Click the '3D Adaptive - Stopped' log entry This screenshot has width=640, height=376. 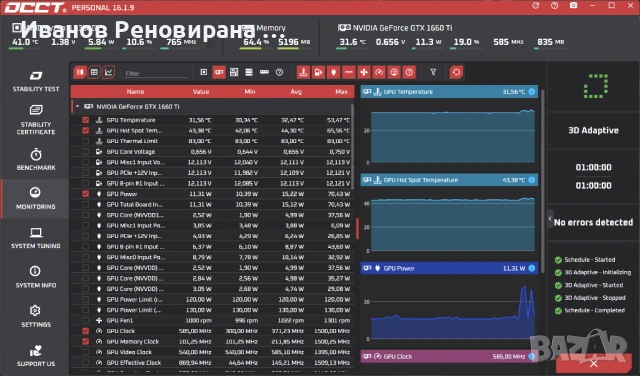[595, 298]
